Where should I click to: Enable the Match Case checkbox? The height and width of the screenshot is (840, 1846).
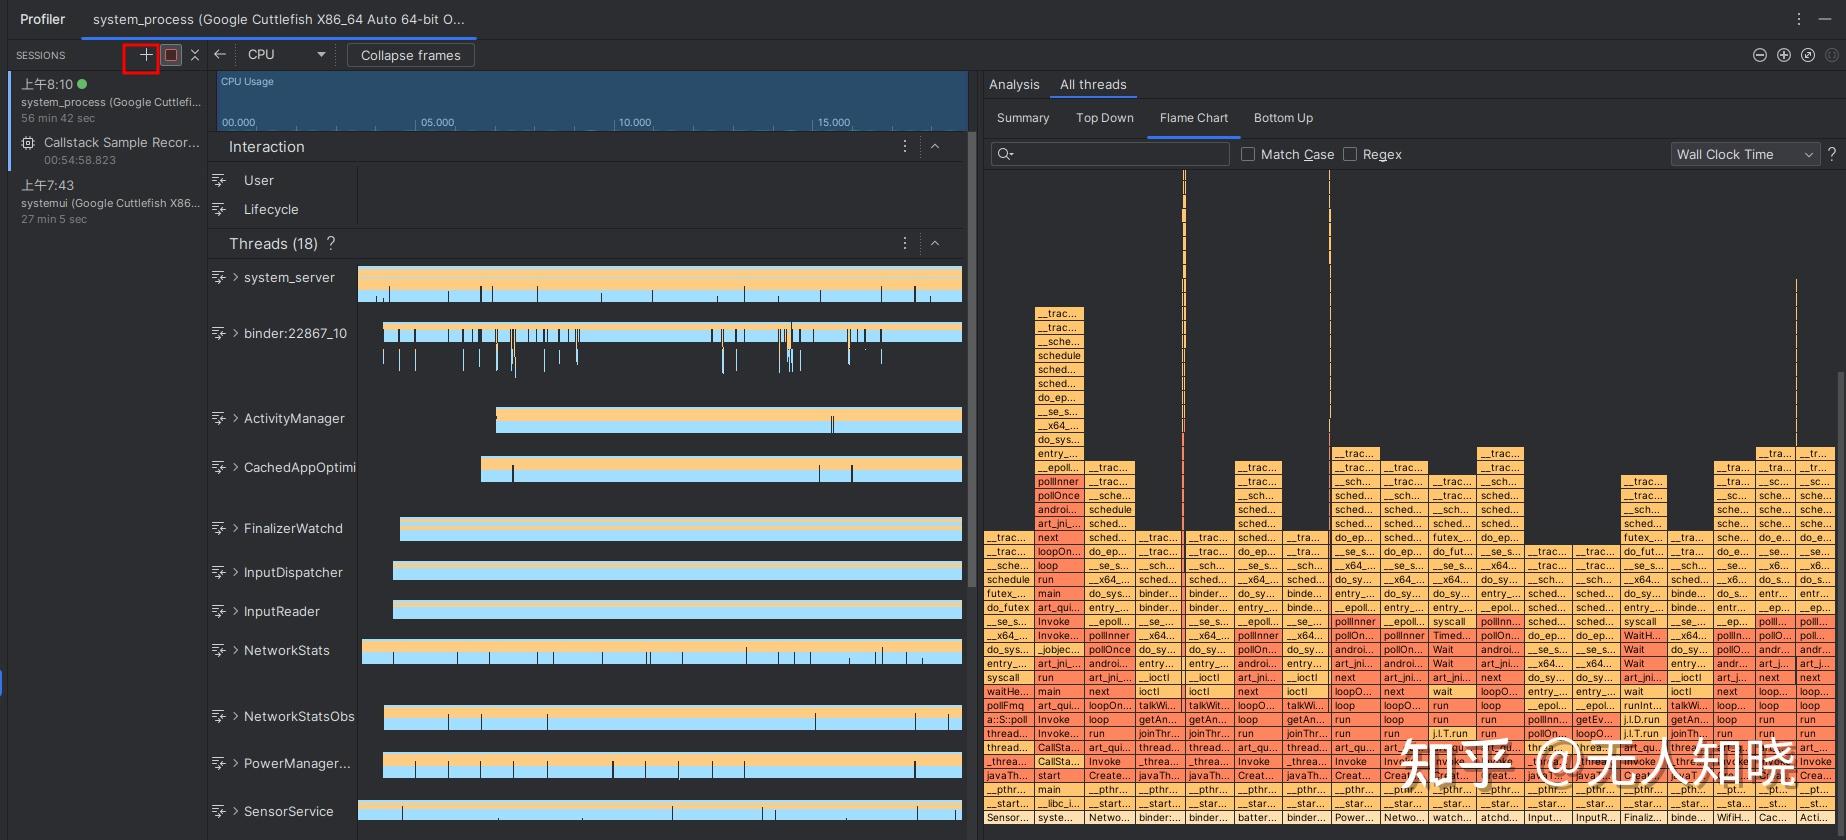point(1248,154)
